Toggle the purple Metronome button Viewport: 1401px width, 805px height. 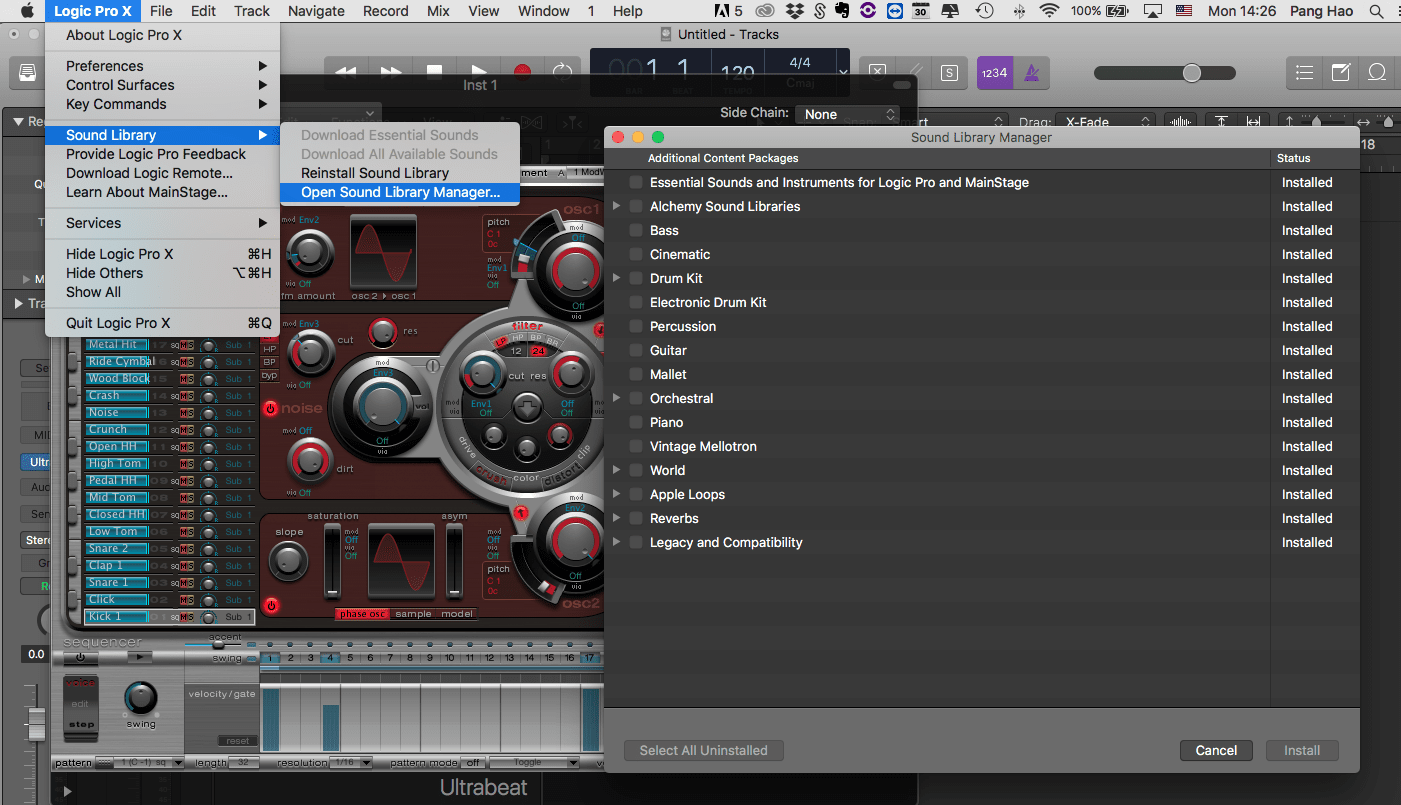[x=1031, y=73]
